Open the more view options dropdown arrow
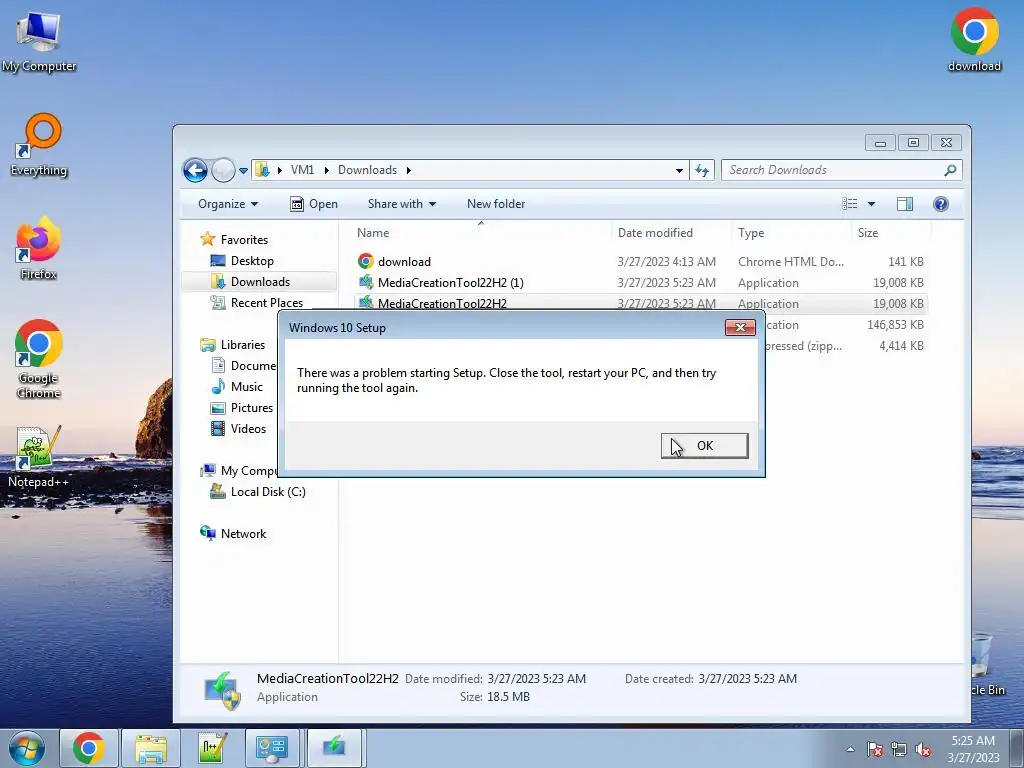Viewport: 1024px width, 768px height. click(x=871, y=204)
